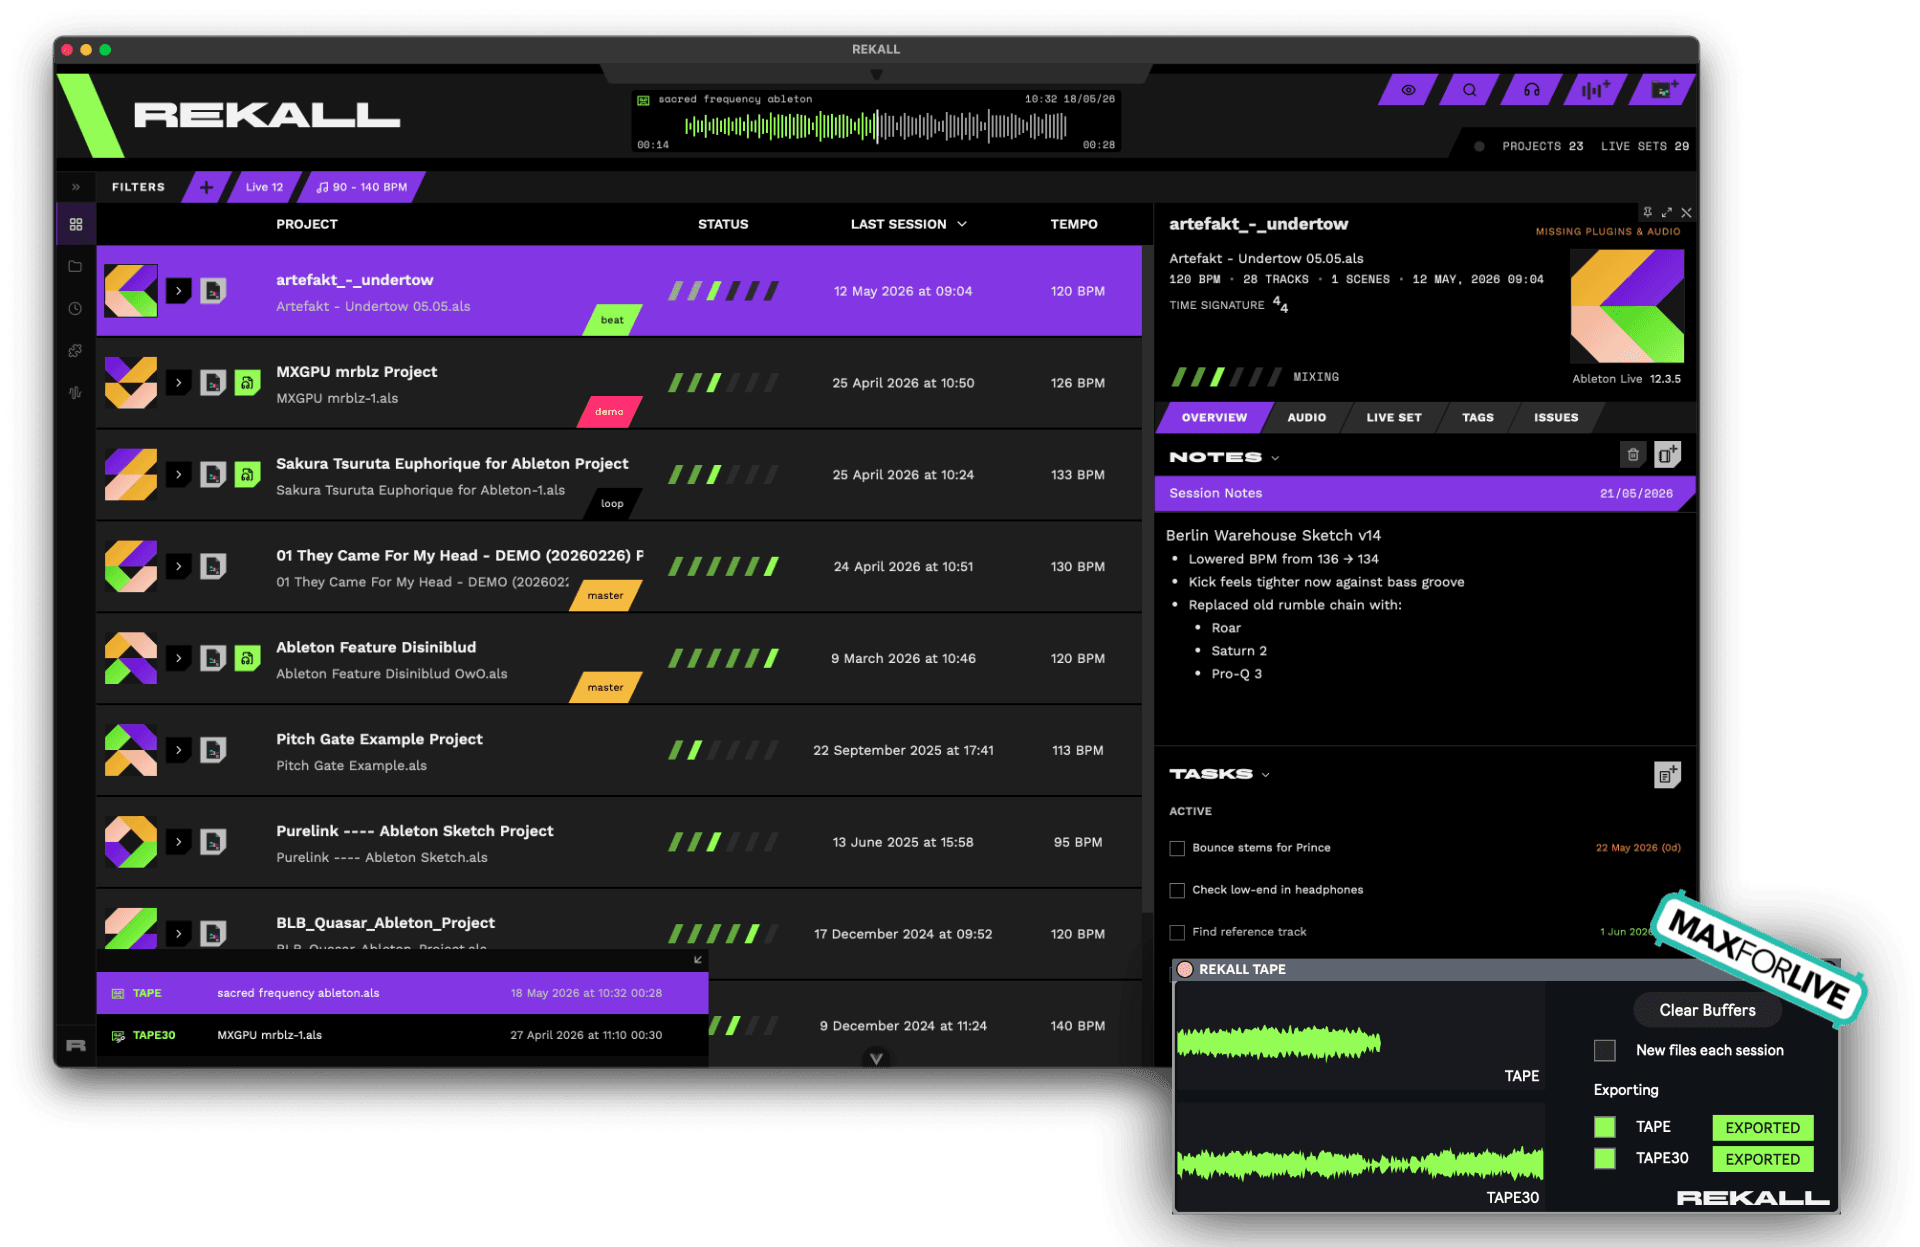The height and width of the screenshot is (1247, 1920).
Task: Adjust the MIXING status bars in detail panel
Action: (x=1226, y=377)
